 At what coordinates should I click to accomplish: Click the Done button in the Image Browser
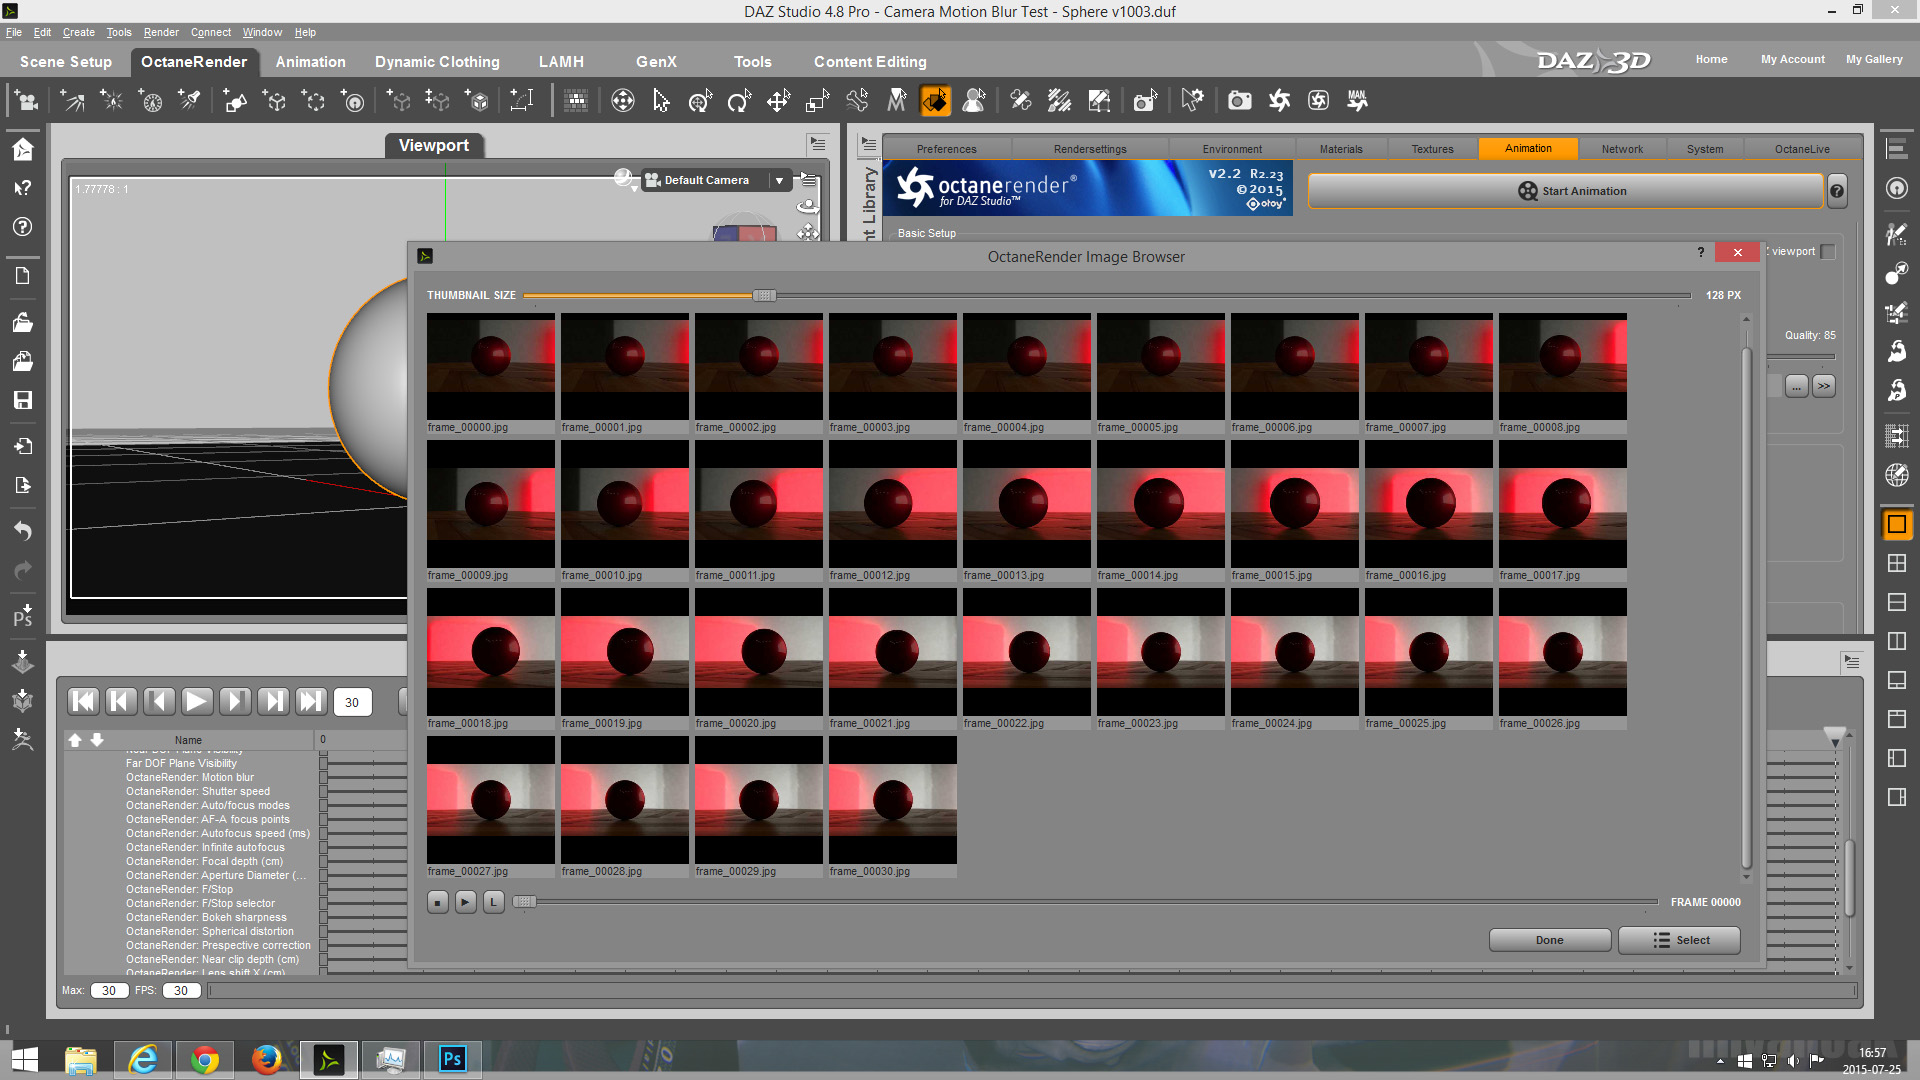[1549, 940]
